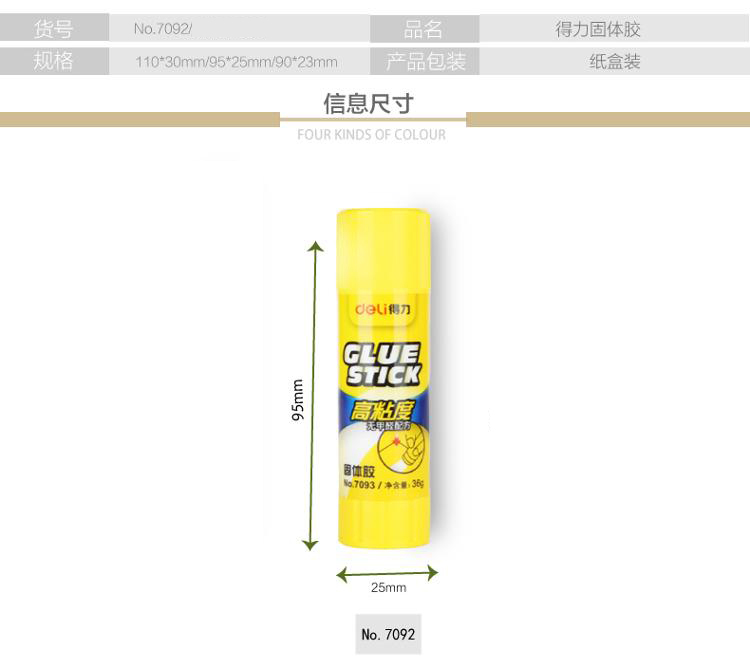Click the No. 7092 label below product
The height and width of the screenshot is (668, 750).
(388, 635)
